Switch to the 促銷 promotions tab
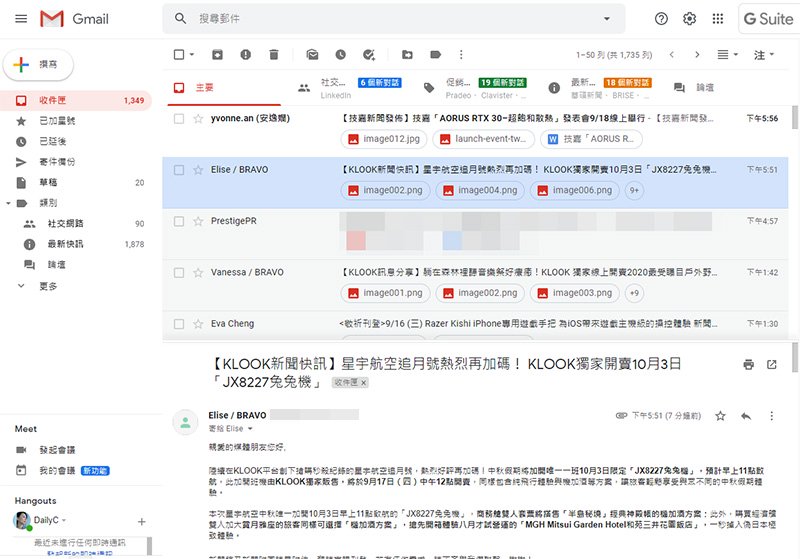This screenshot has width=800, height=559. (455, 88)
